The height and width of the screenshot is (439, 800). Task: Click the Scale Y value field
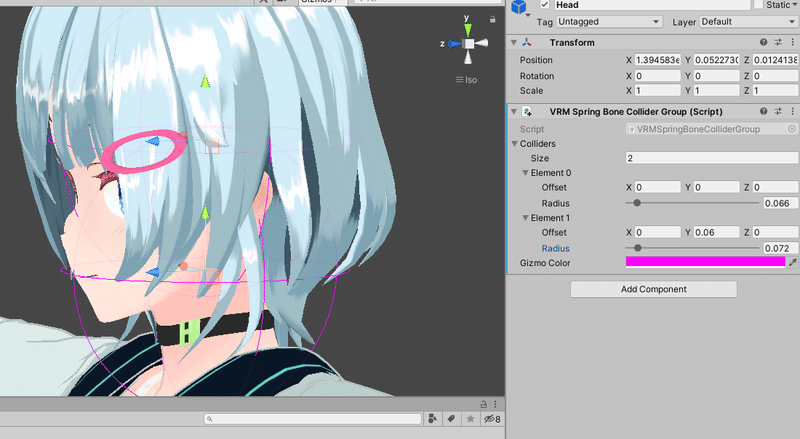tap(716, 91)
